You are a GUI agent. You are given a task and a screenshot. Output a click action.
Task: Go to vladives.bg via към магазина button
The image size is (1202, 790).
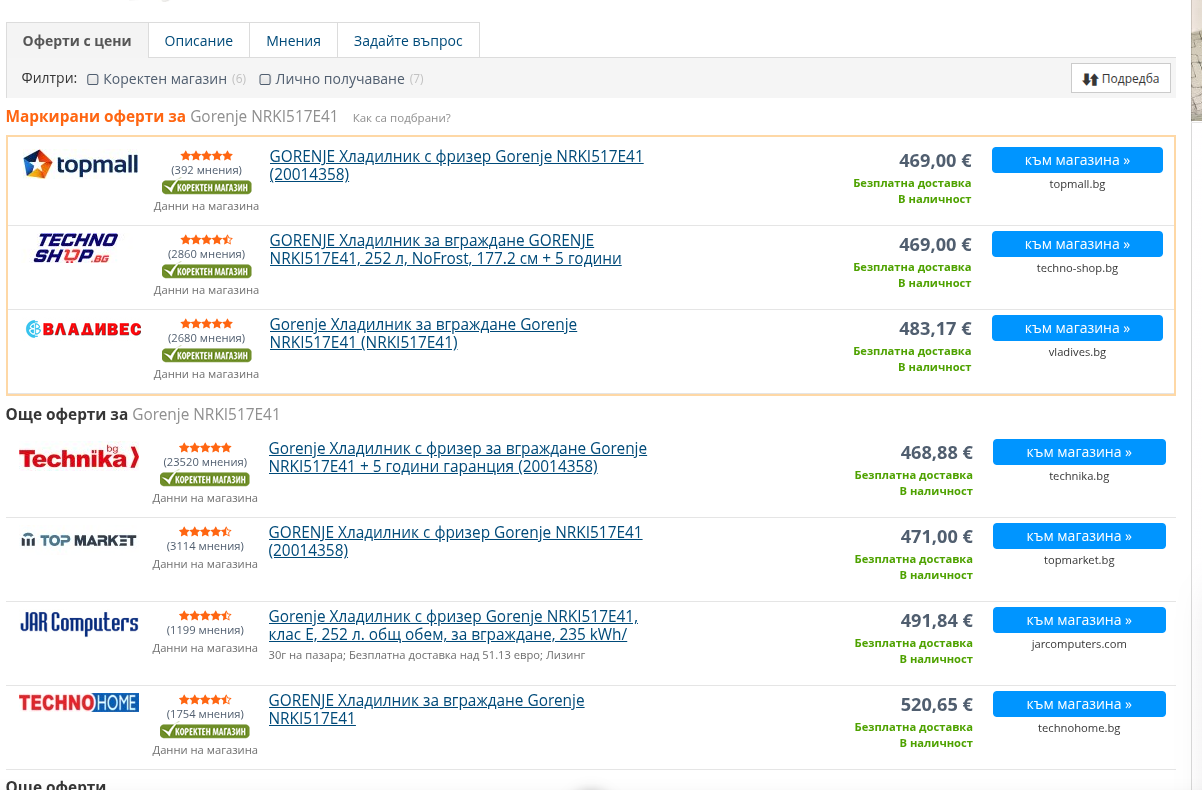pyautogui.click(x=1077, y=328)
